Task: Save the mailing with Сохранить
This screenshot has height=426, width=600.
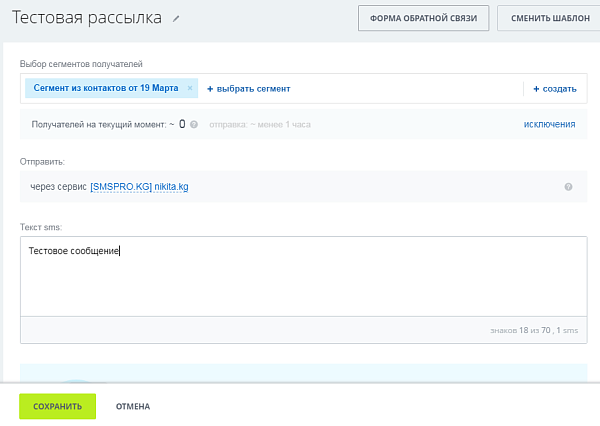Action: pos(57,406)
